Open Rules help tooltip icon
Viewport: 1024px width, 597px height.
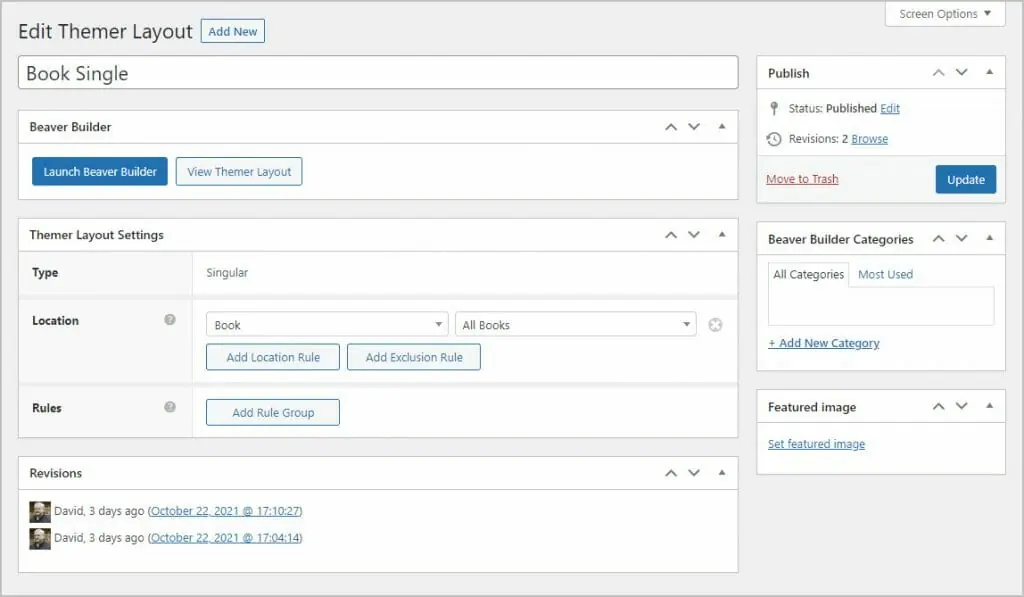click(x=170, y=407)
